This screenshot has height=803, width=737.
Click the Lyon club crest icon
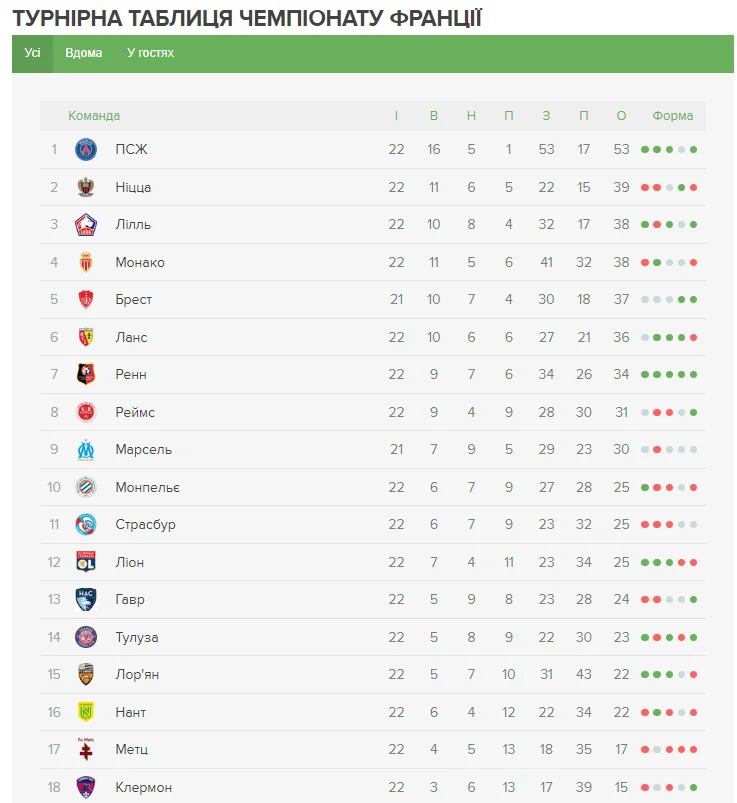(86, 562)
